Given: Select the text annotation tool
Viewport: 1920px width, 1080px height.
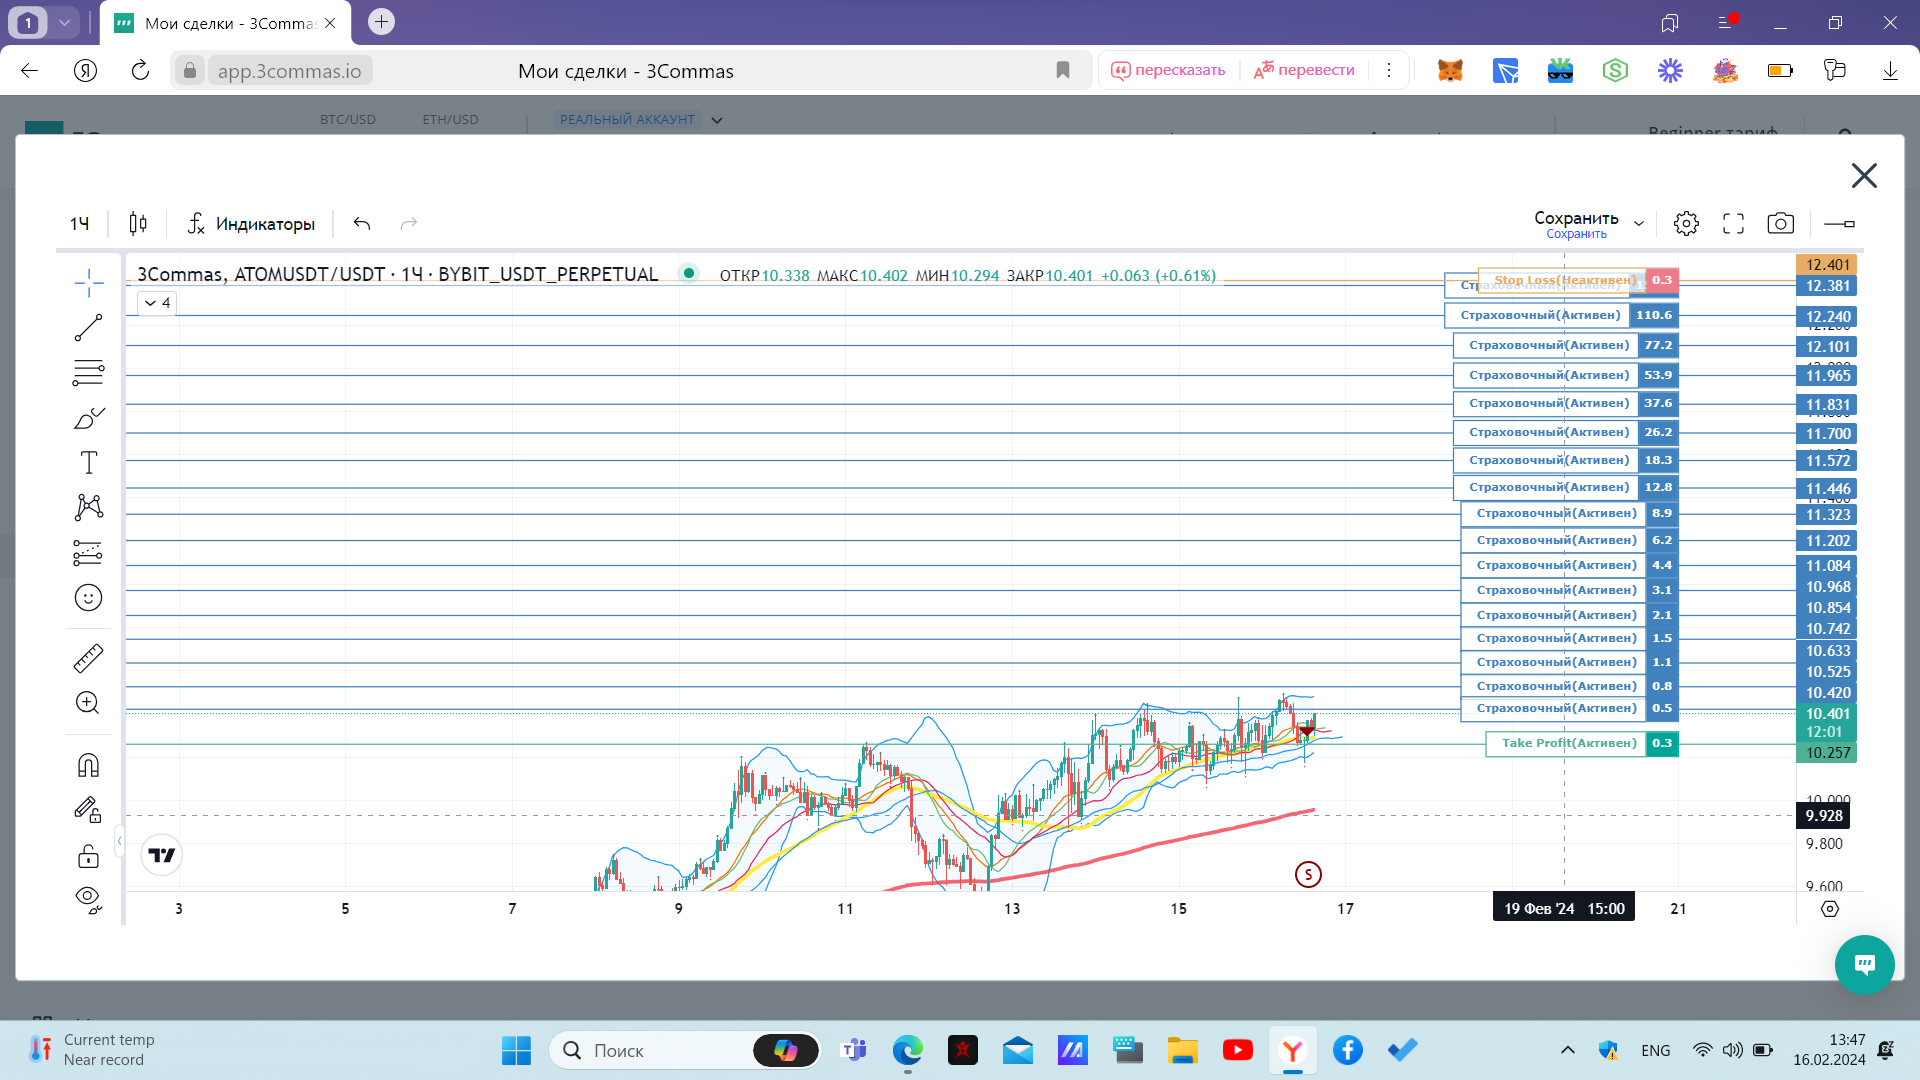Looking at the screenshot, I should tap(88, 463).
